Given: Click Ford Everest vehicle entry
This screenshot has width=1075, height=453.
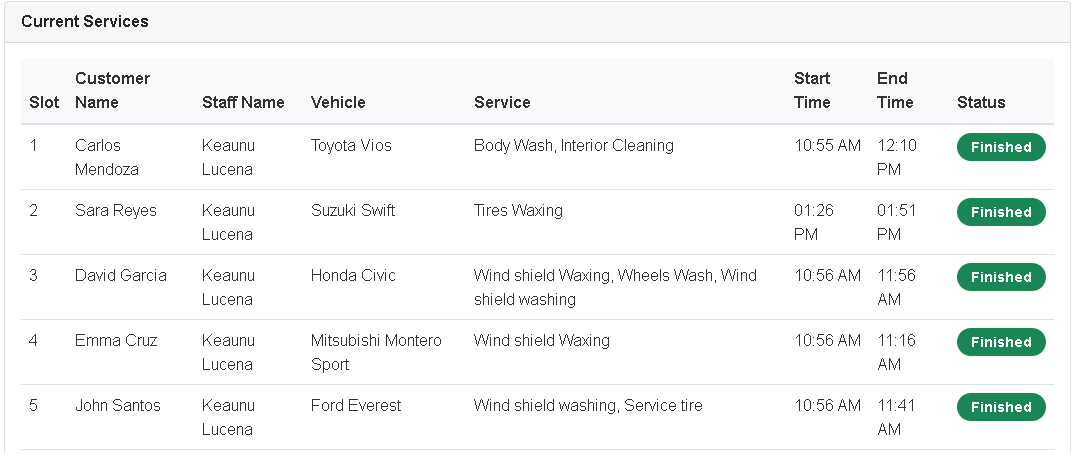Looking at the screenshot, I should tap(356, 405).
